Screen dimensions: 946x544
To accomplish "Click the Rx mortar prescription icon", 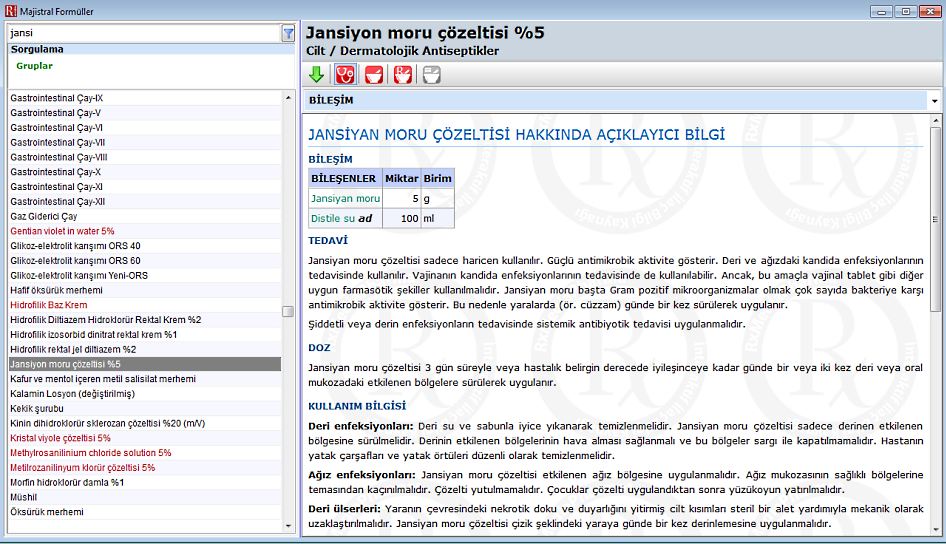I will (403, 75).
